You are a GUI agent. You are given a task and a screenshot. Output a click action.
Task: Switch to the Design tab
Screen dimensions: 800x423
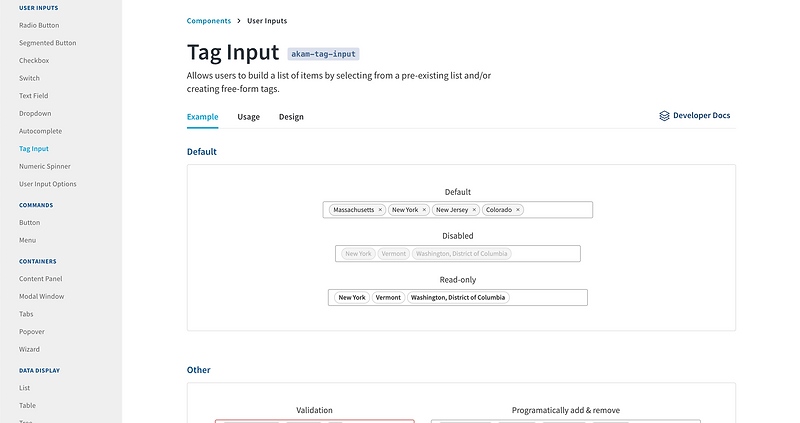[x=291, y=117]
